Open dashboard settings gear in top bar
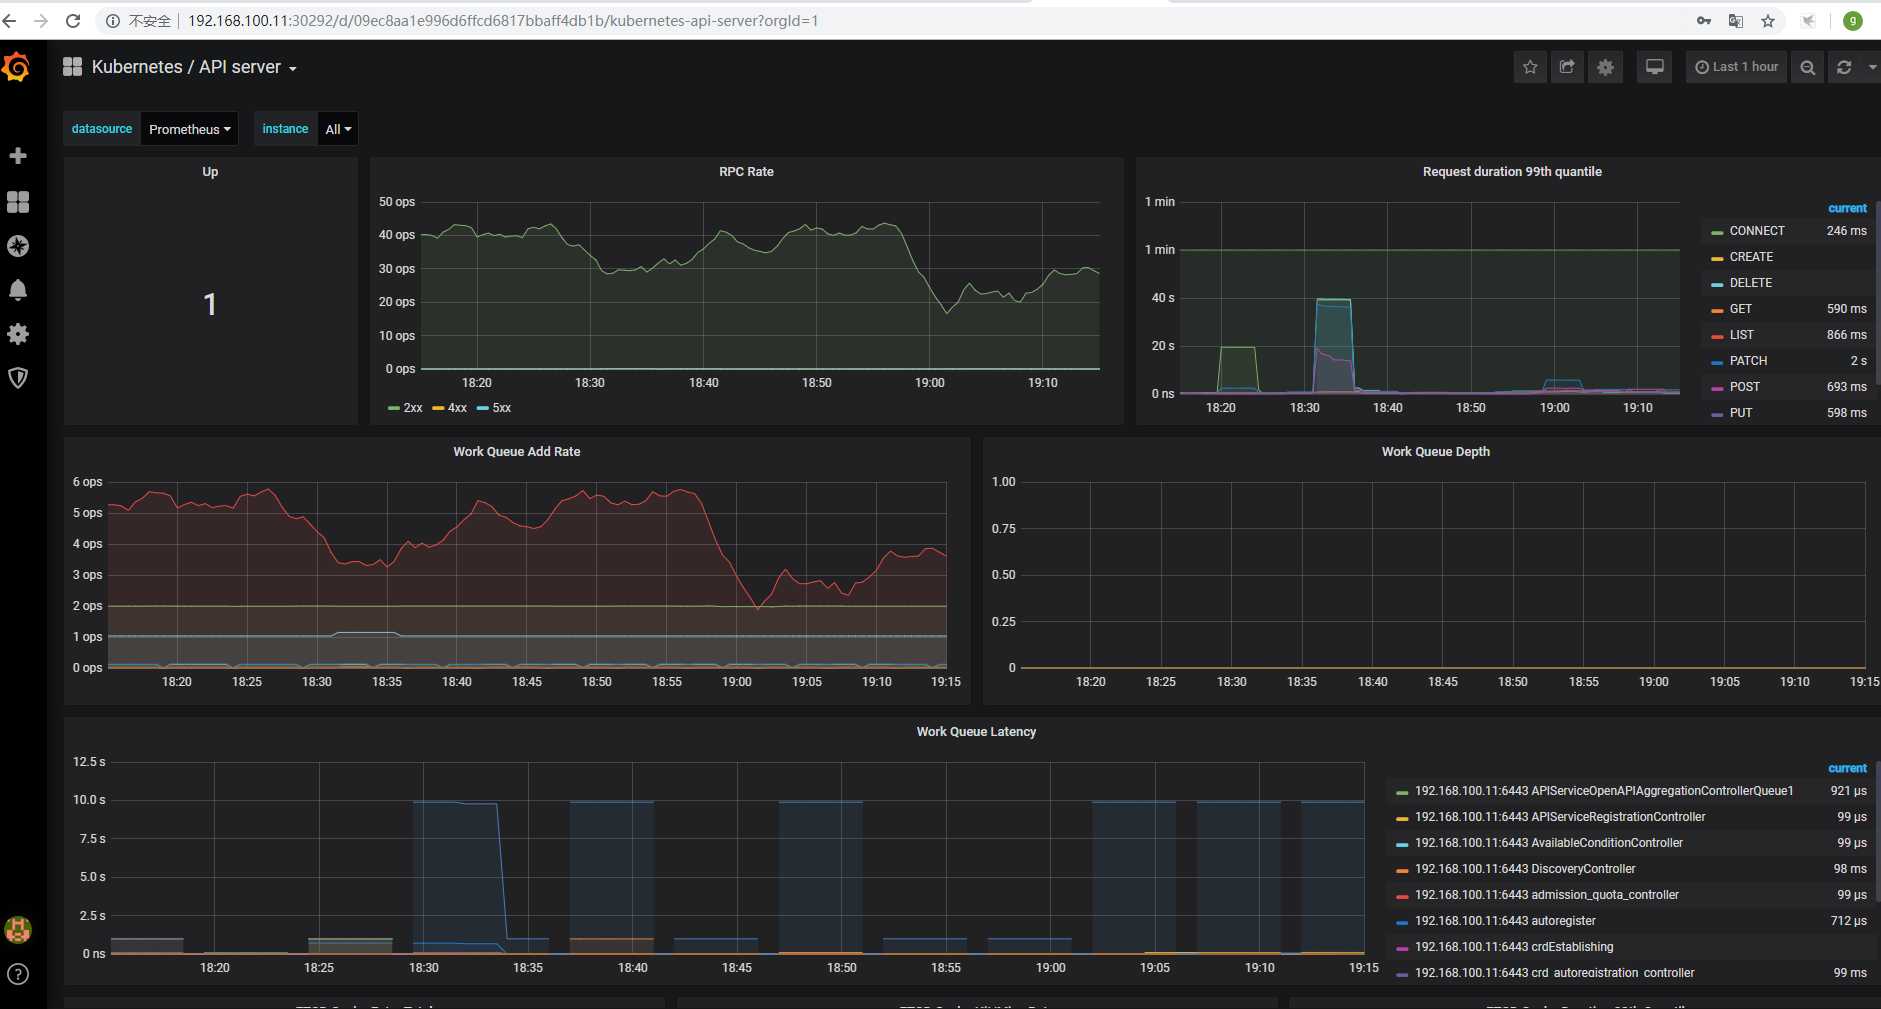The image size is (1881, 1009). [x=1605, y=67]
